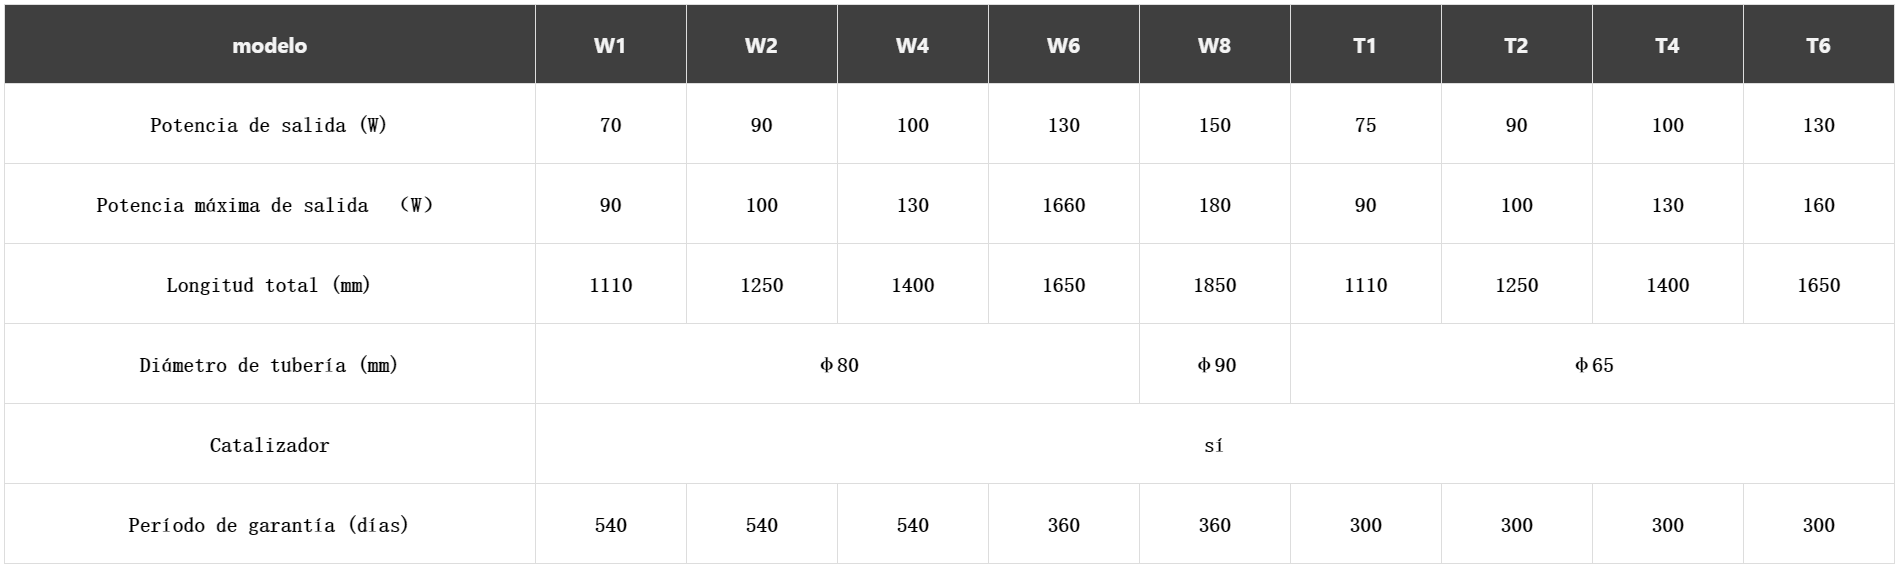Select the Φ80 diameter cell

coord(838,364)
